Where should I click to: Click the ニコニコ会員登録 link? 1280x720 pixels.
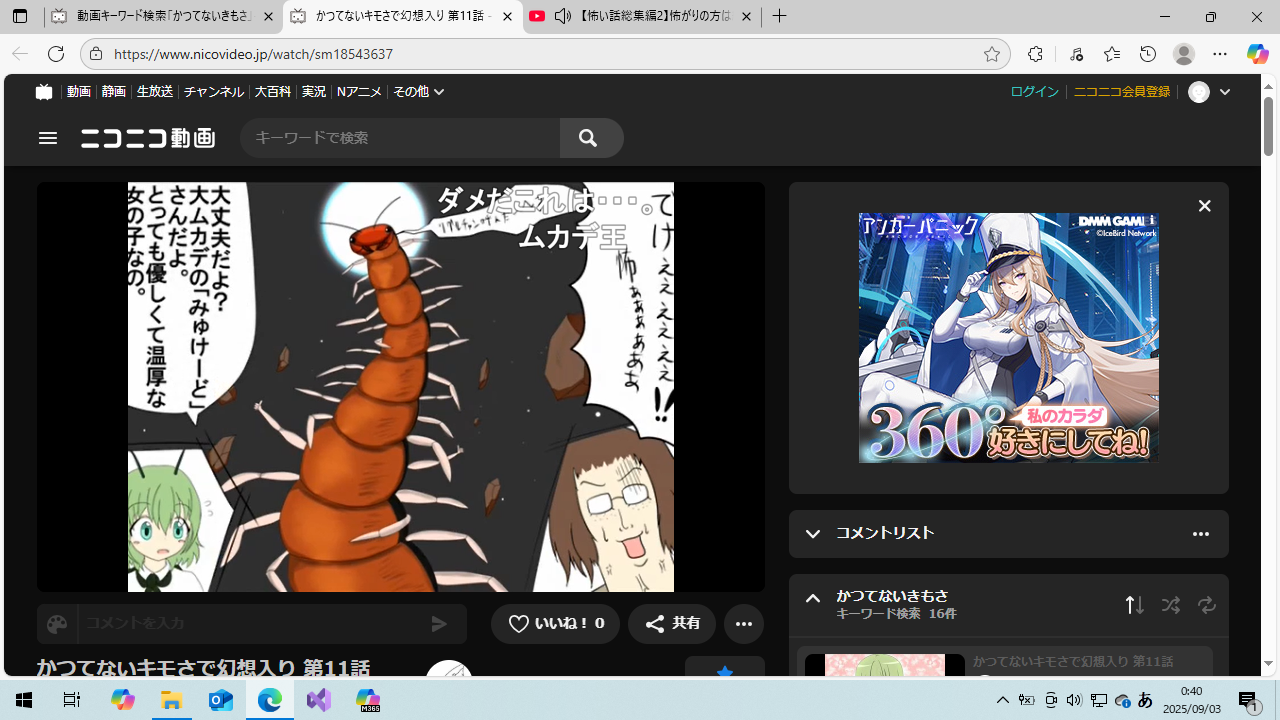[1121, 91]
